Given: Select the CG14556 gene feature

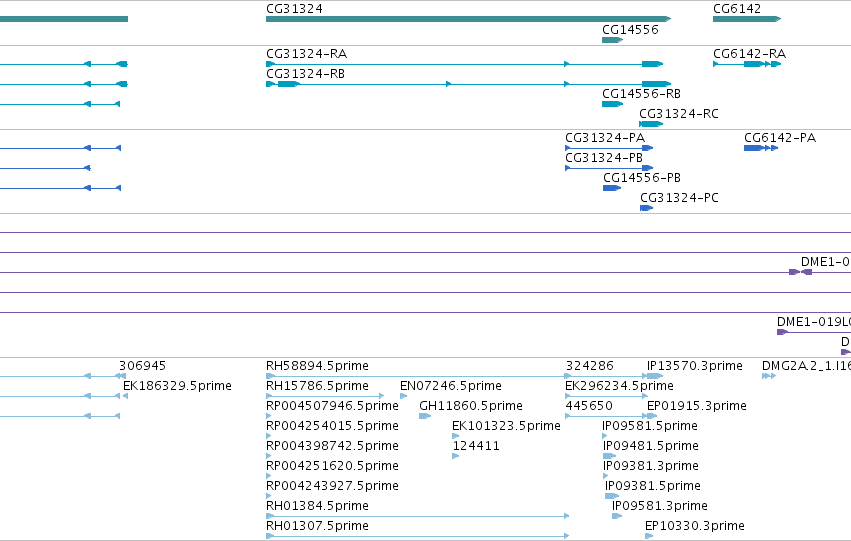Looking at the screenshot, I should pos(612,40).
